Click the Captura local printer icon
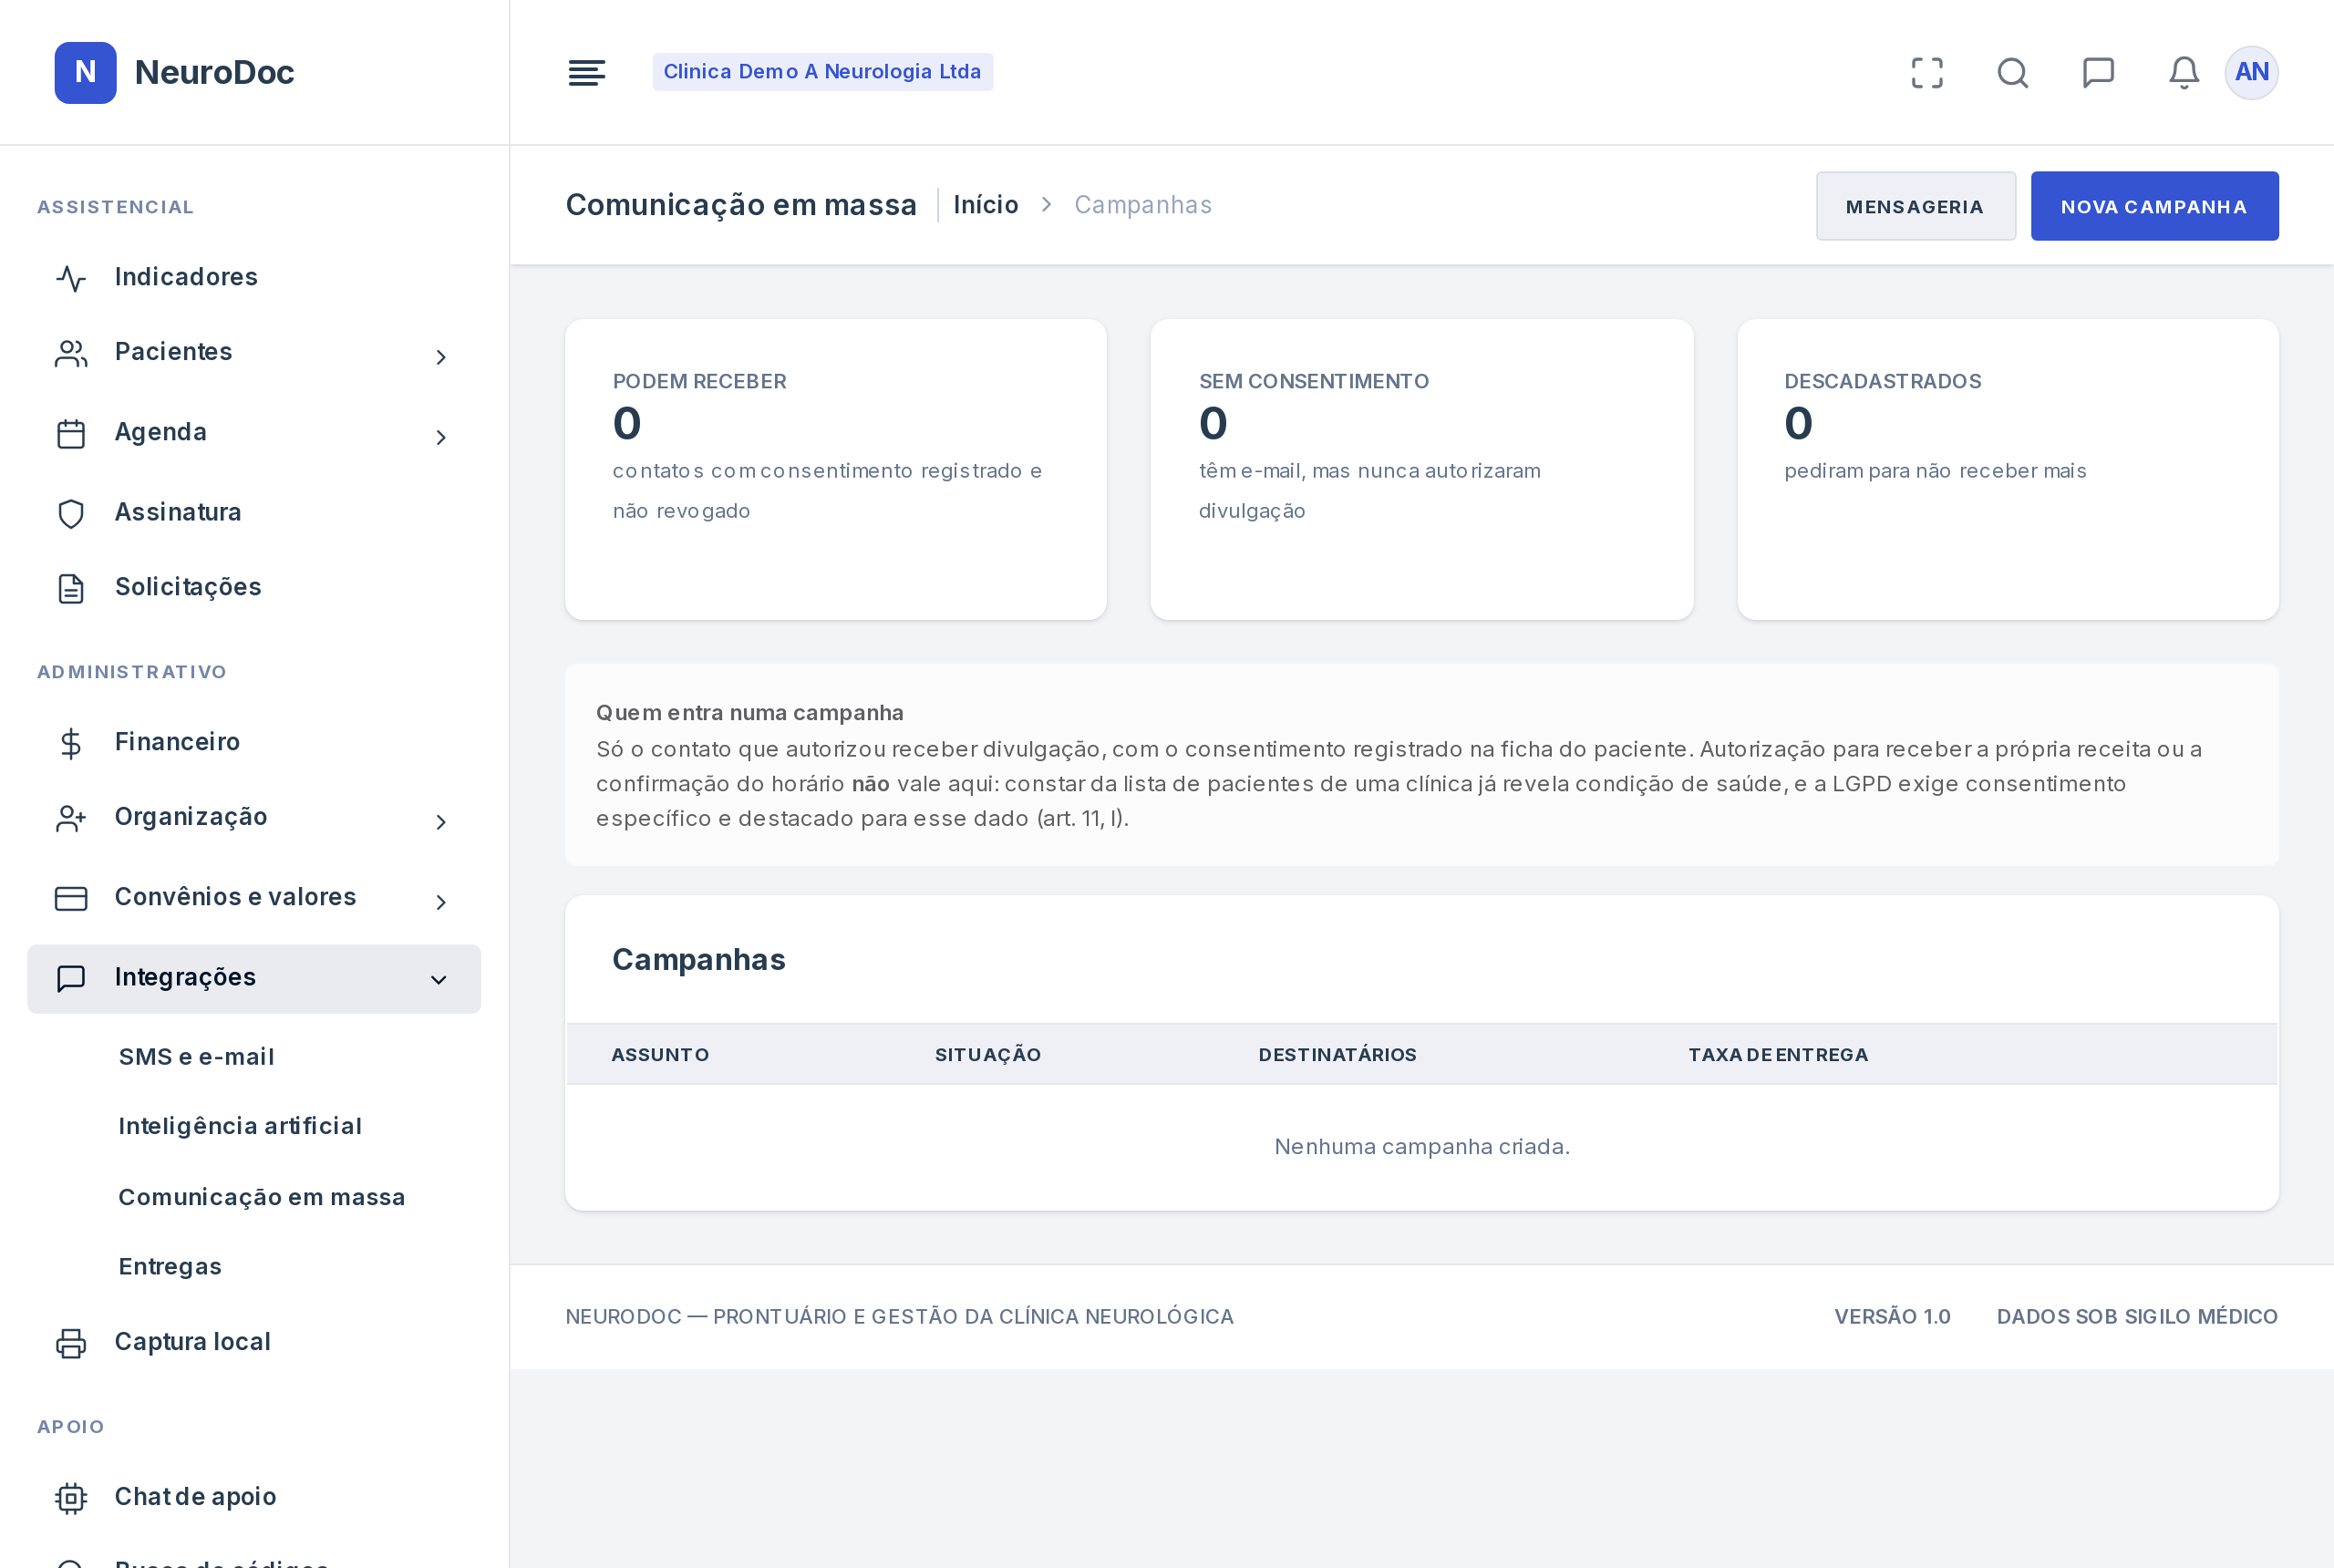Viewport: 2334px width, 1568px height. 71,1343
